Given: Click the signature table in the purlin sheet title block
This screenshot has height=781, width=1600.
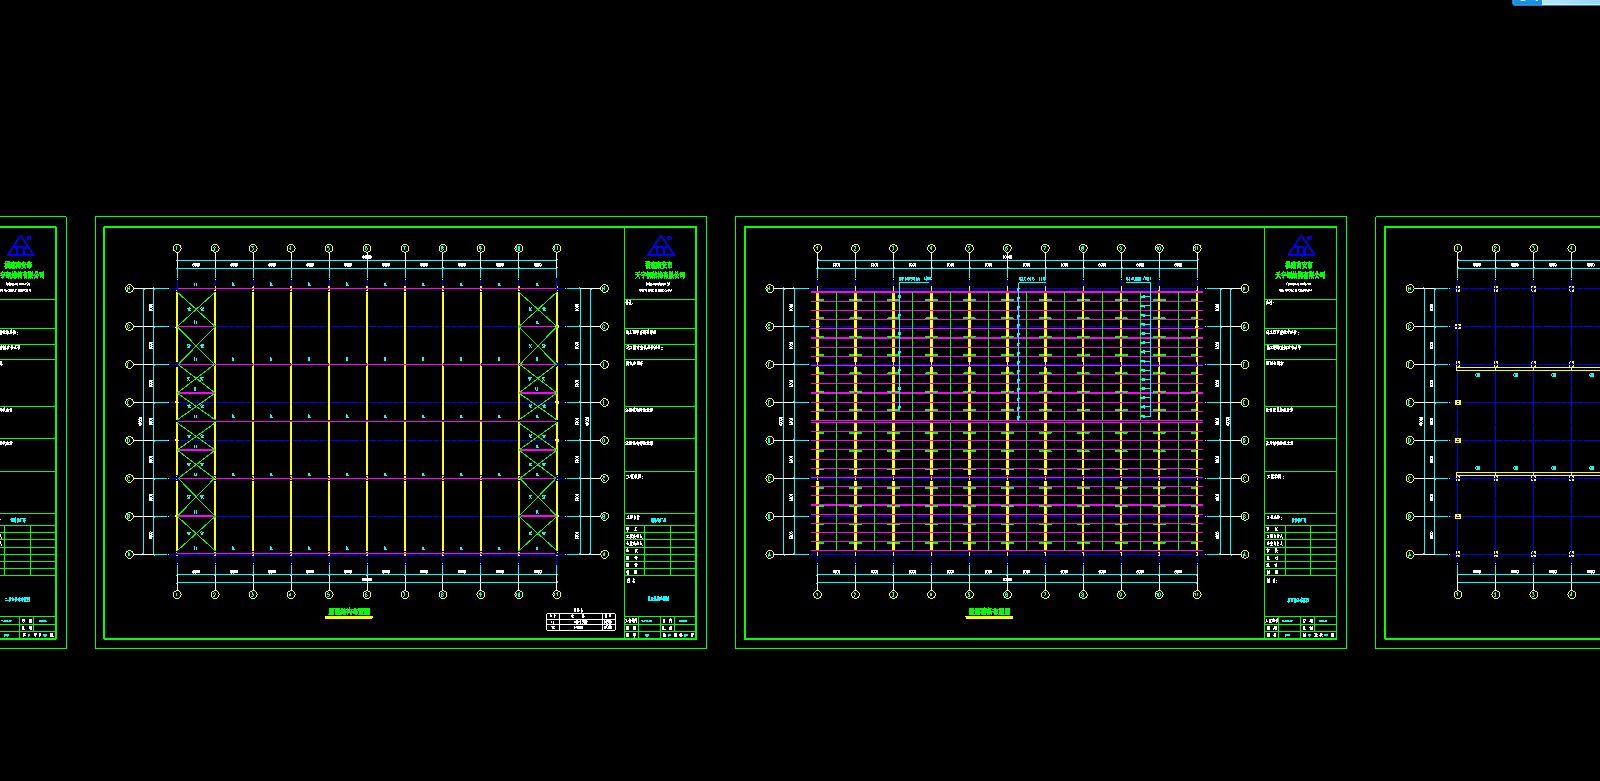Looking at the screenshot, I should (x=1300, y=549).
